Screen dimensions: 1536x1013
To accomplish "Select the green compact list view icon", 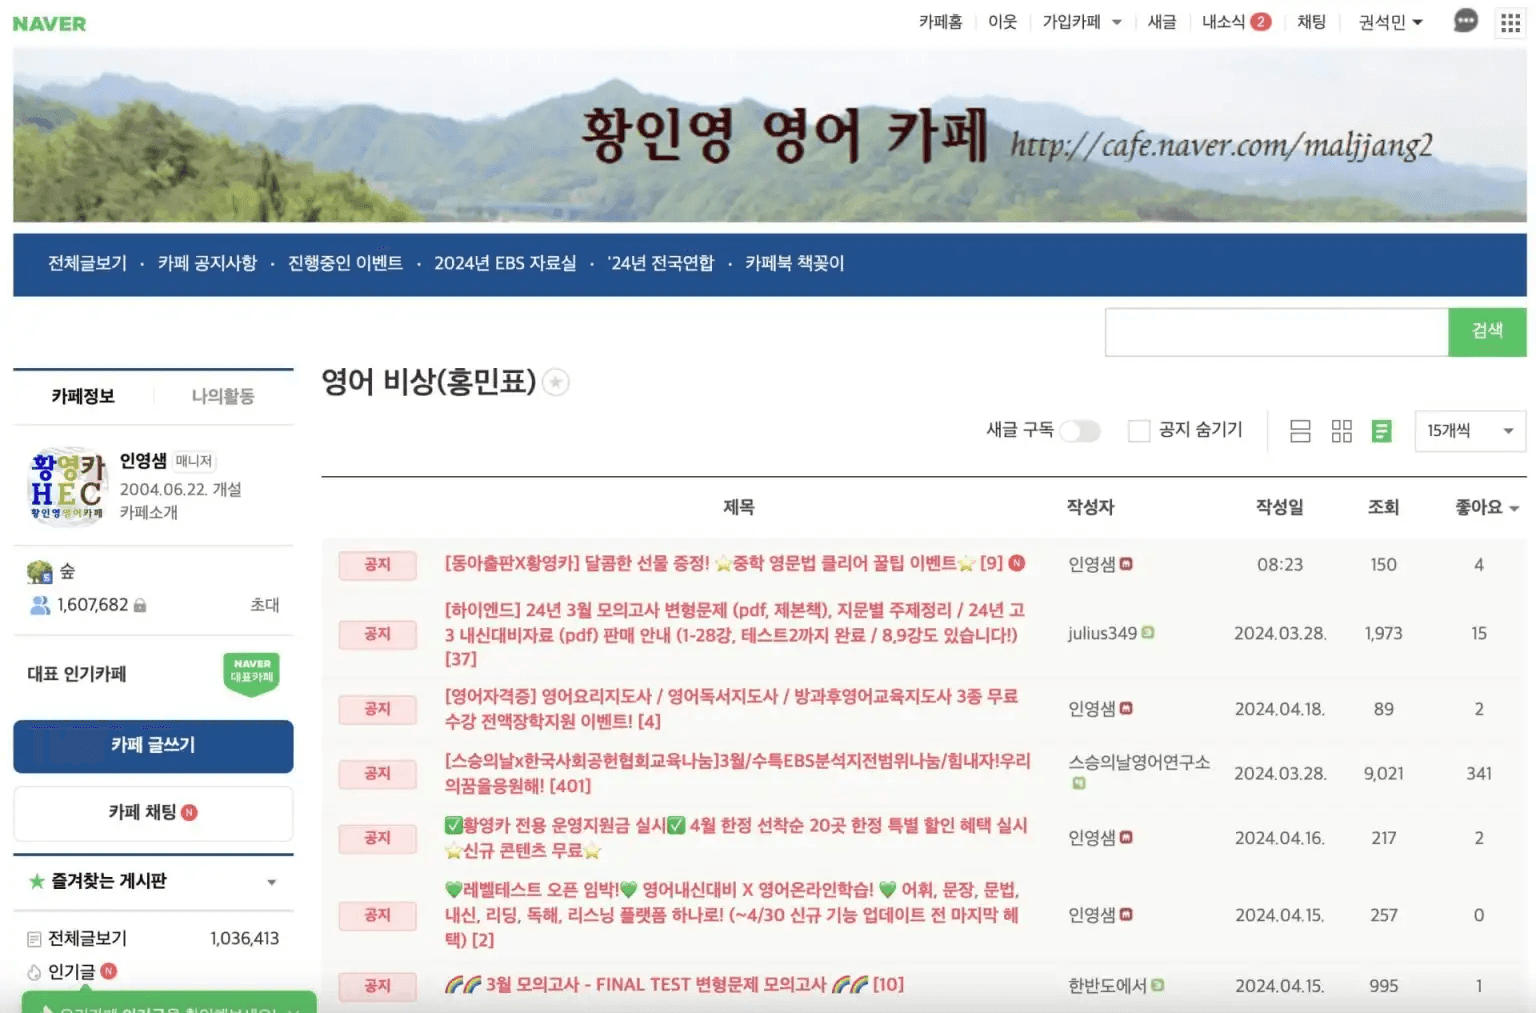I will (1382, 431).
